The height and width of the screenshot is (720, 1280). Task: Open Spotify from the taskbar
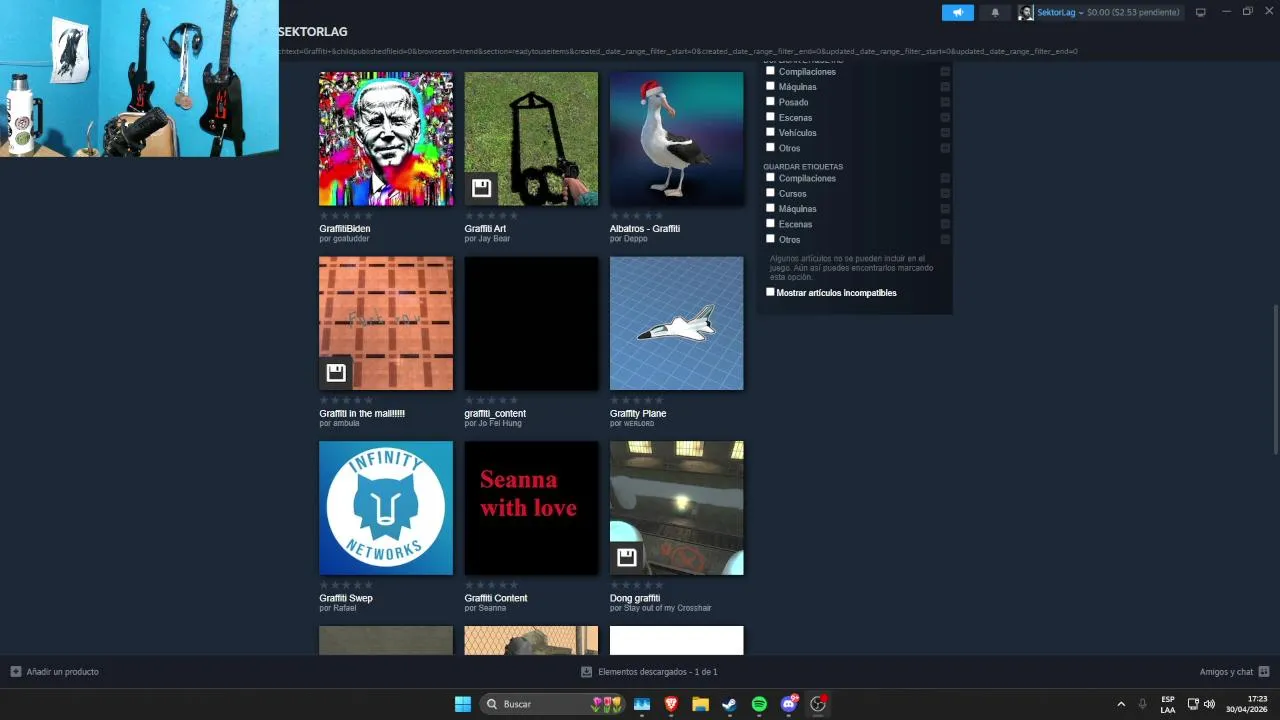[x=759, y=704]
